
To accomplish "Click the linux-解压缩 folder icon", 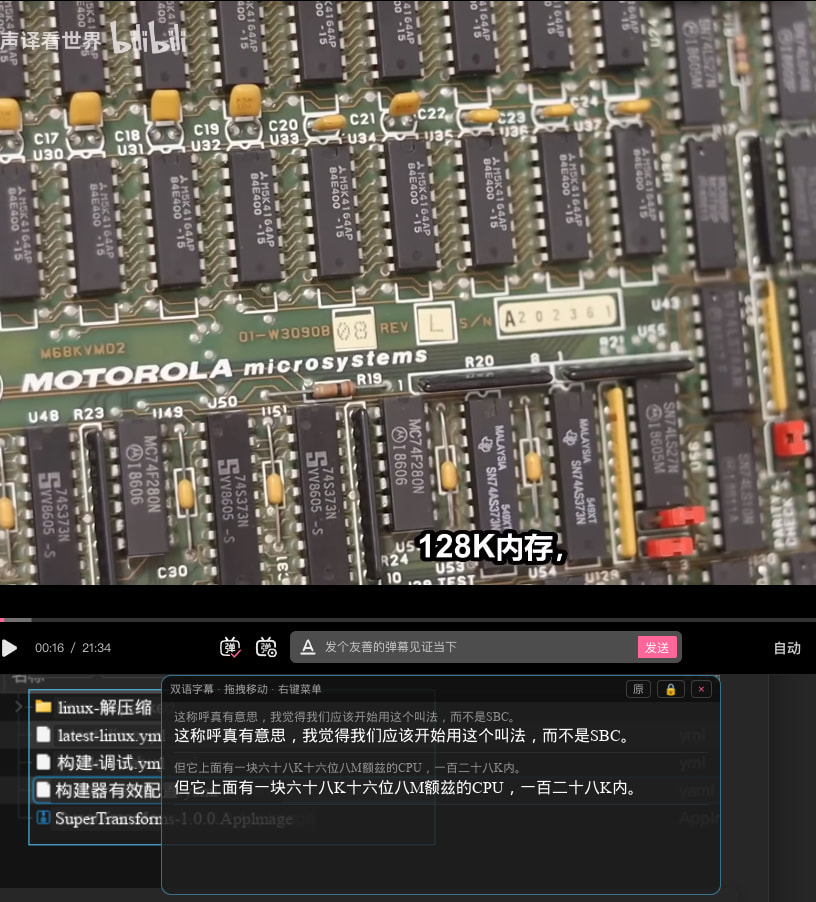I will (x=44, y=706).
